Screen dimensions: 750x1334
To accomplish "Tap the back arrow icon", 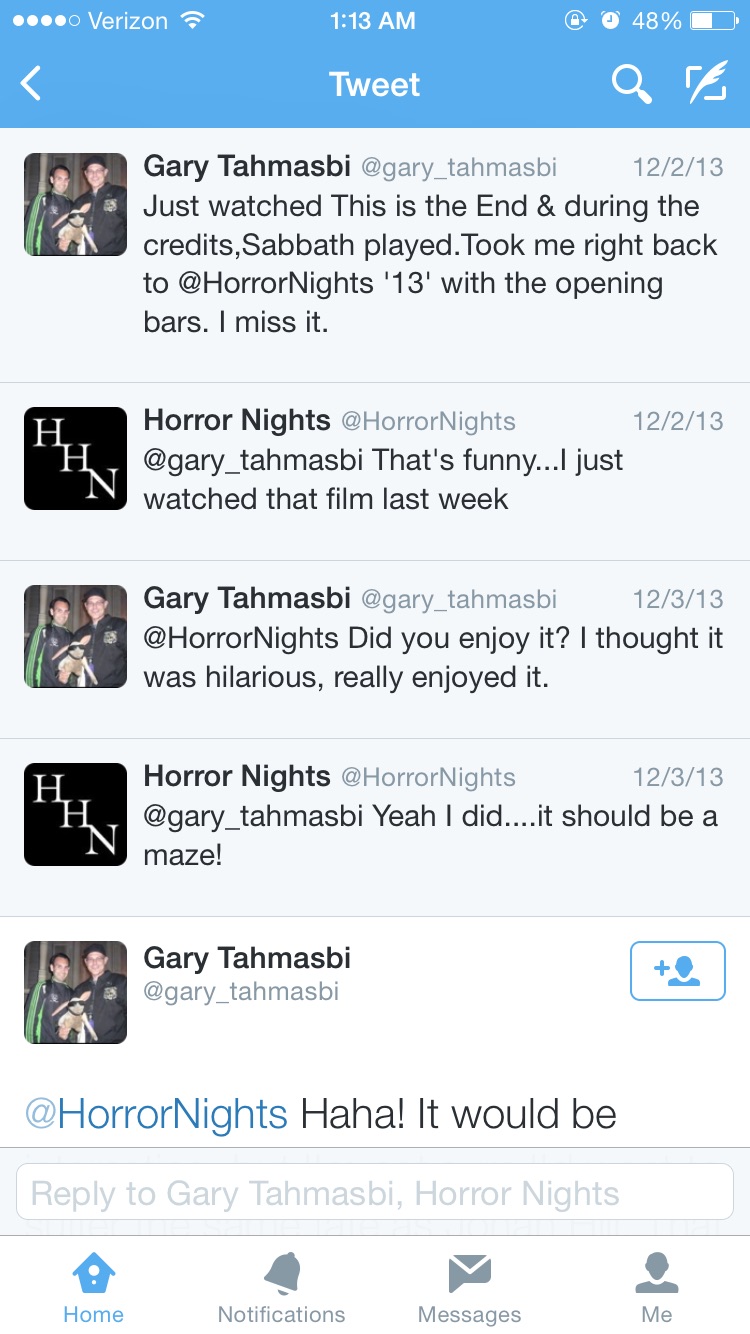I will [x=32, y=84].
